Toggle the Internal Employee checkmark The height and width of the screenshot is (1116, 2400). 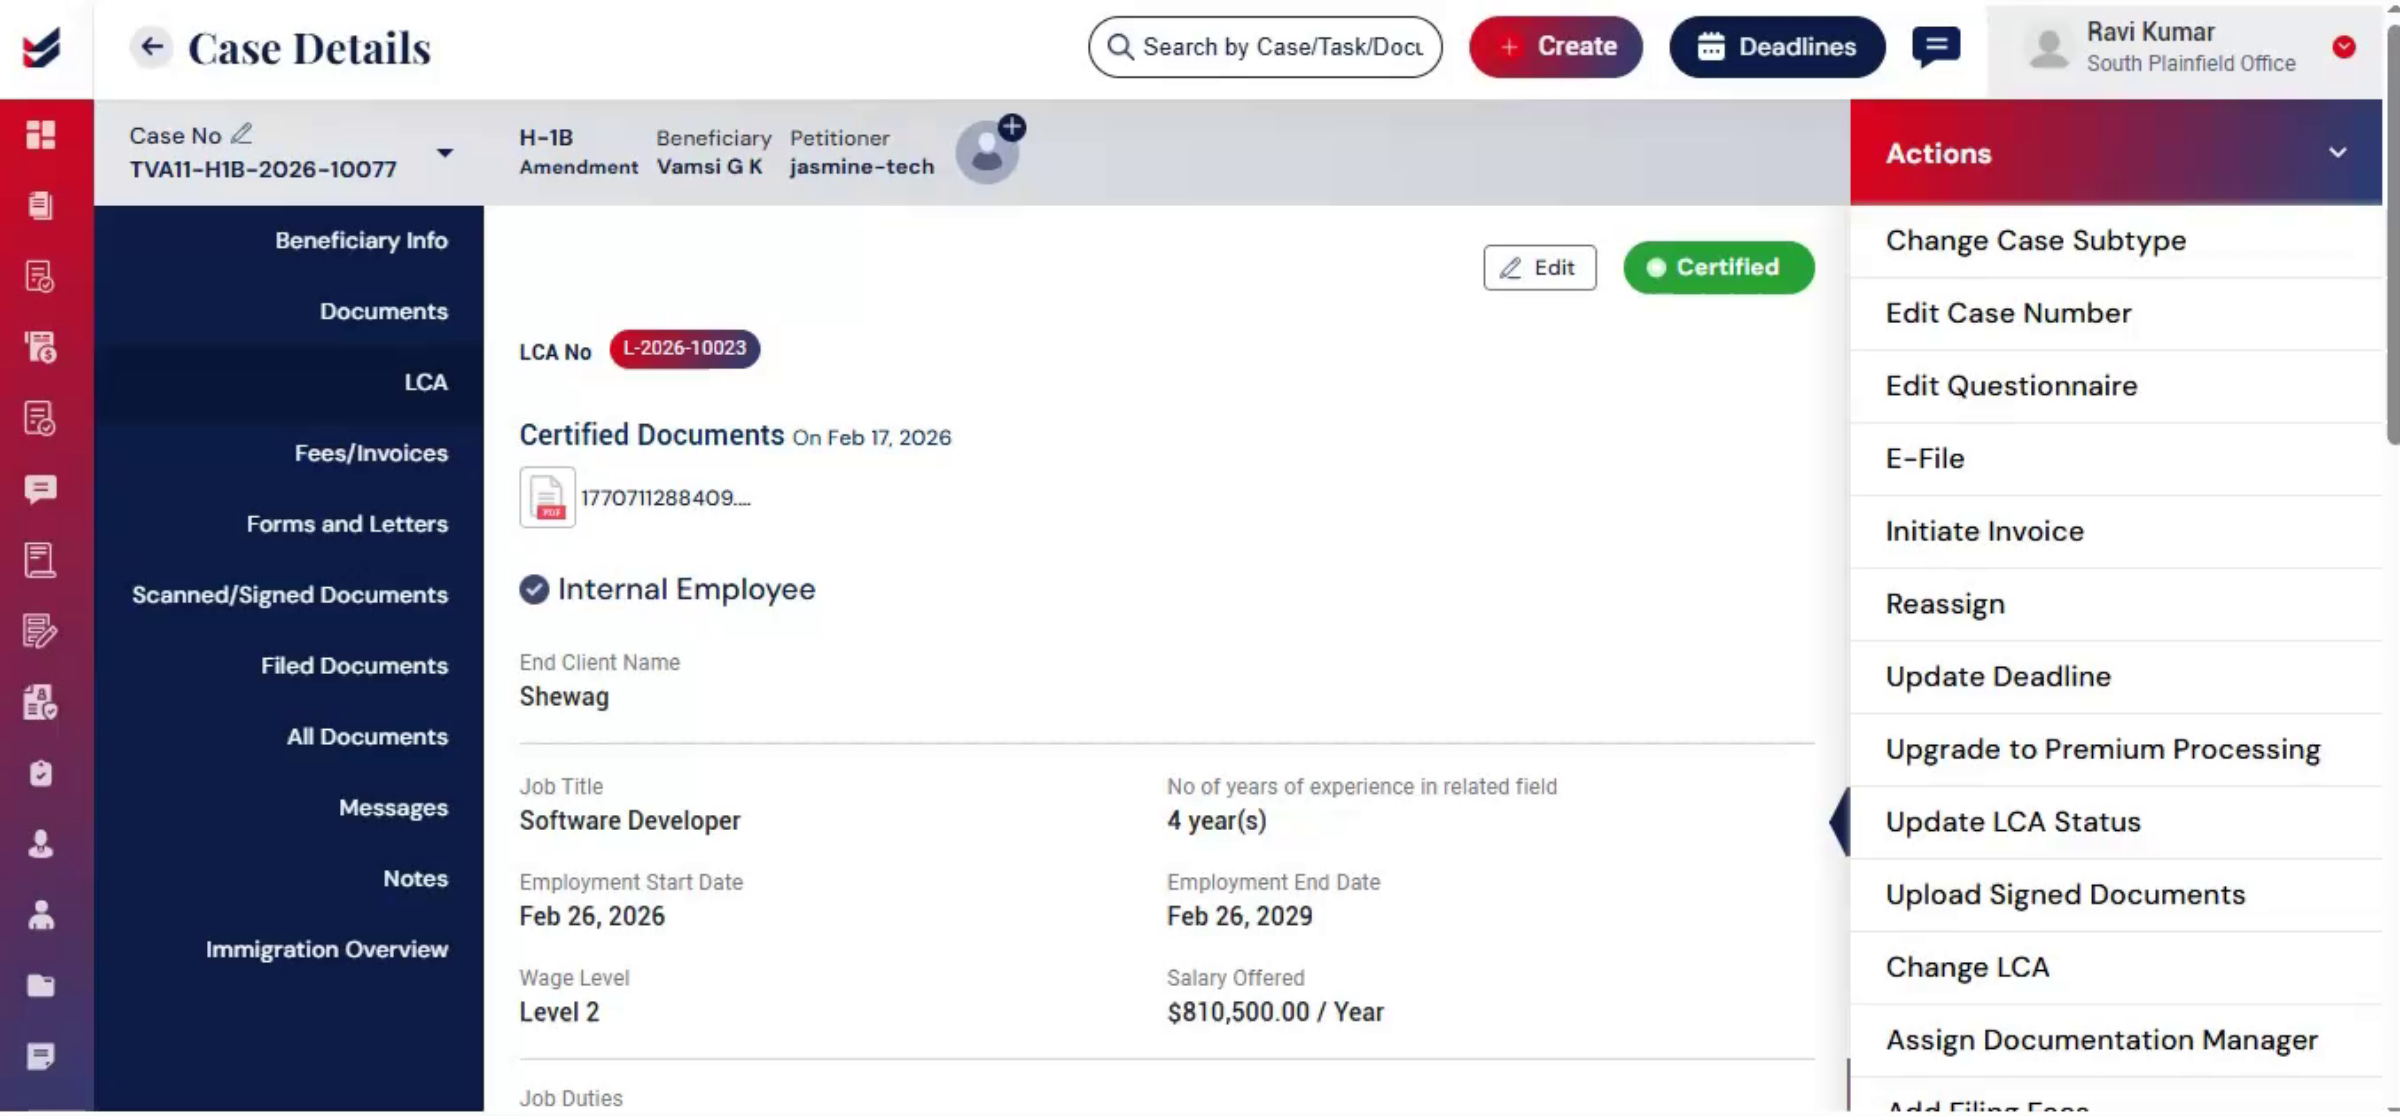click(x=534, y=589)
